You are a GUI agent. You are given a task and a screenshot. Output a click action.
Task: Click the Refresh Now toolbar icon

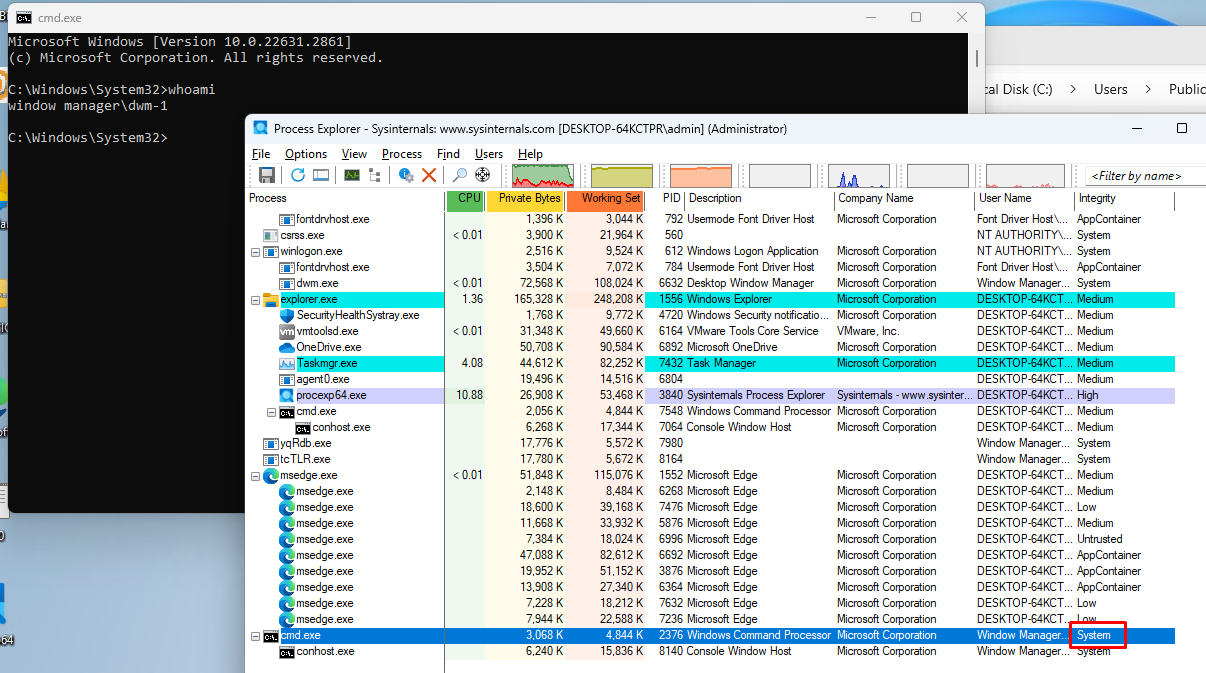point(298,175)
